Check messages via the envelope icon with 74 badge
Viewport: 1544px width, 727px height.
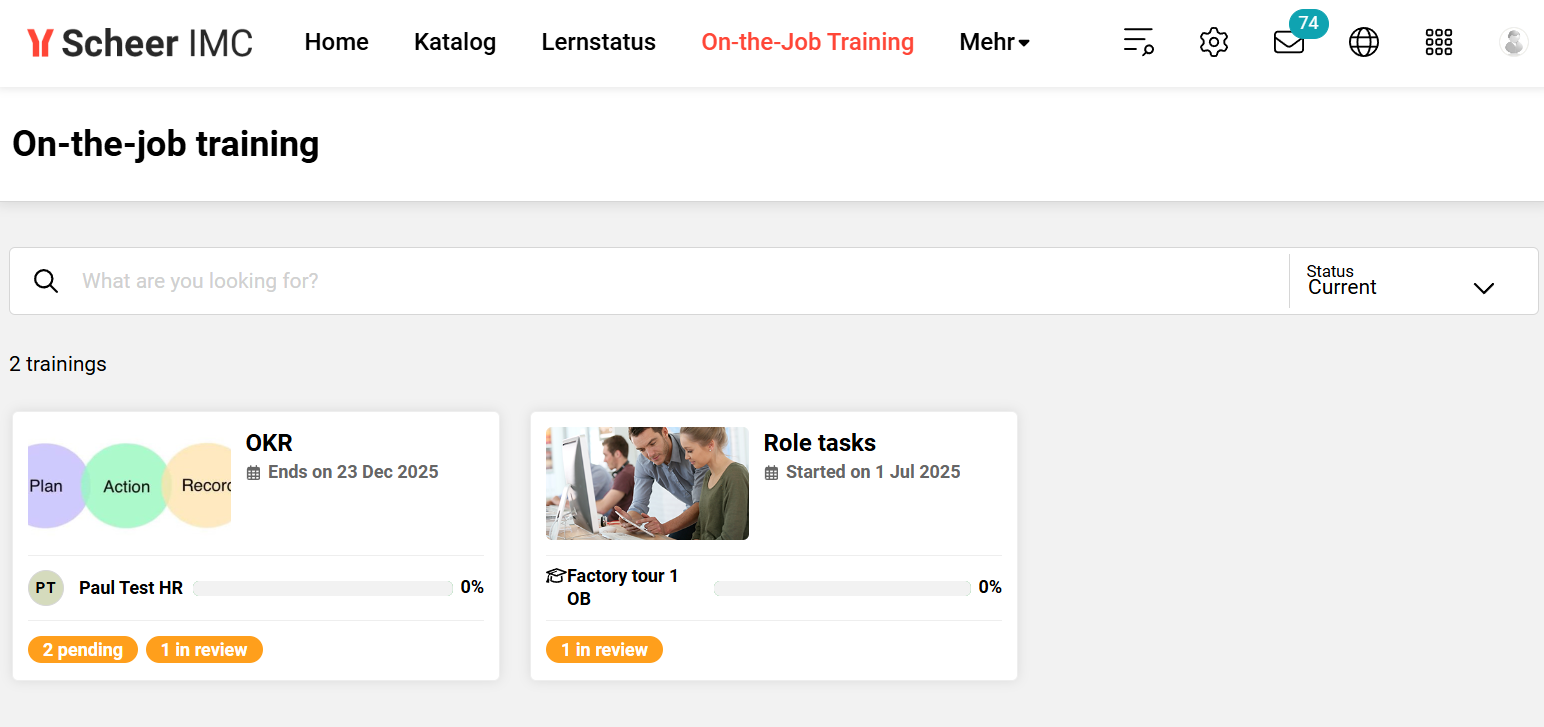tap(1288, 44)
